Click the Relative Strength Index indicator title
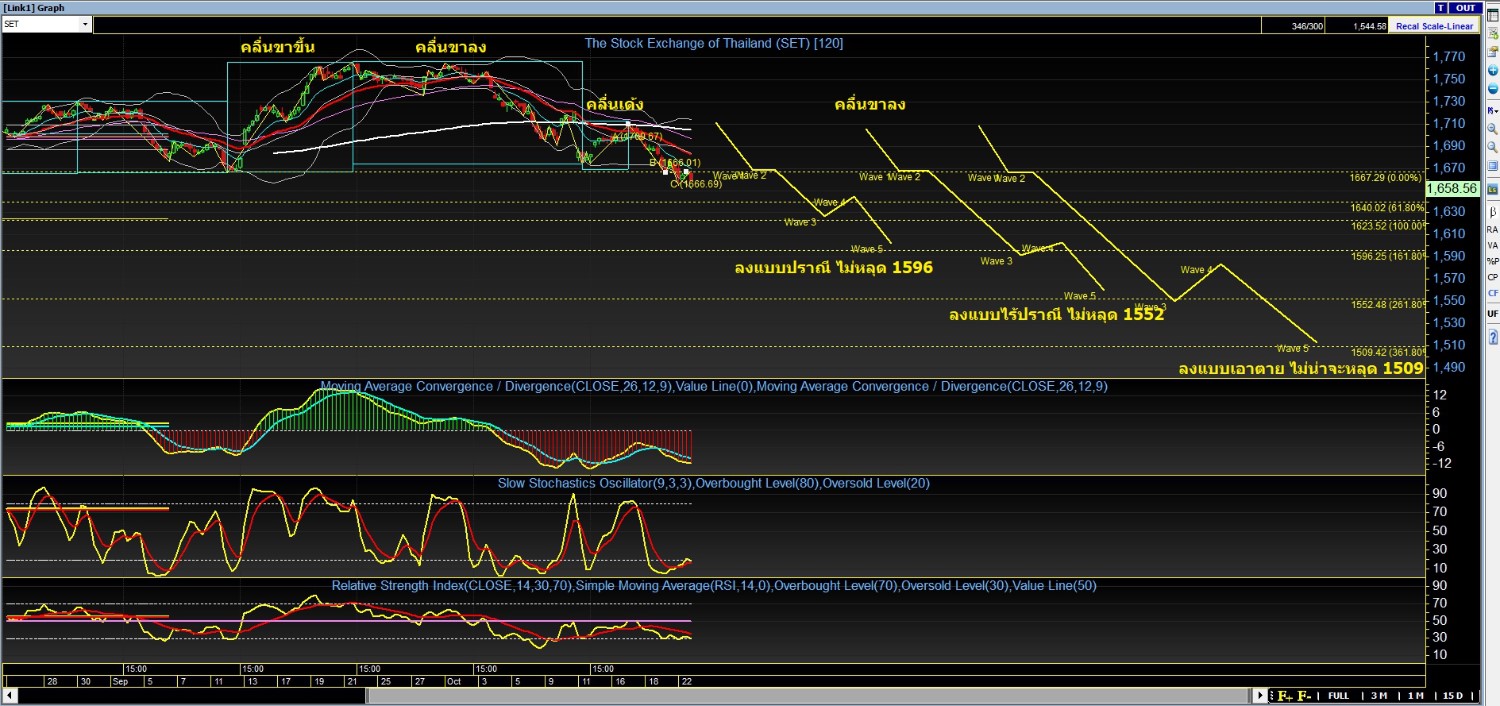The image size is (1500, 706). 714,585
